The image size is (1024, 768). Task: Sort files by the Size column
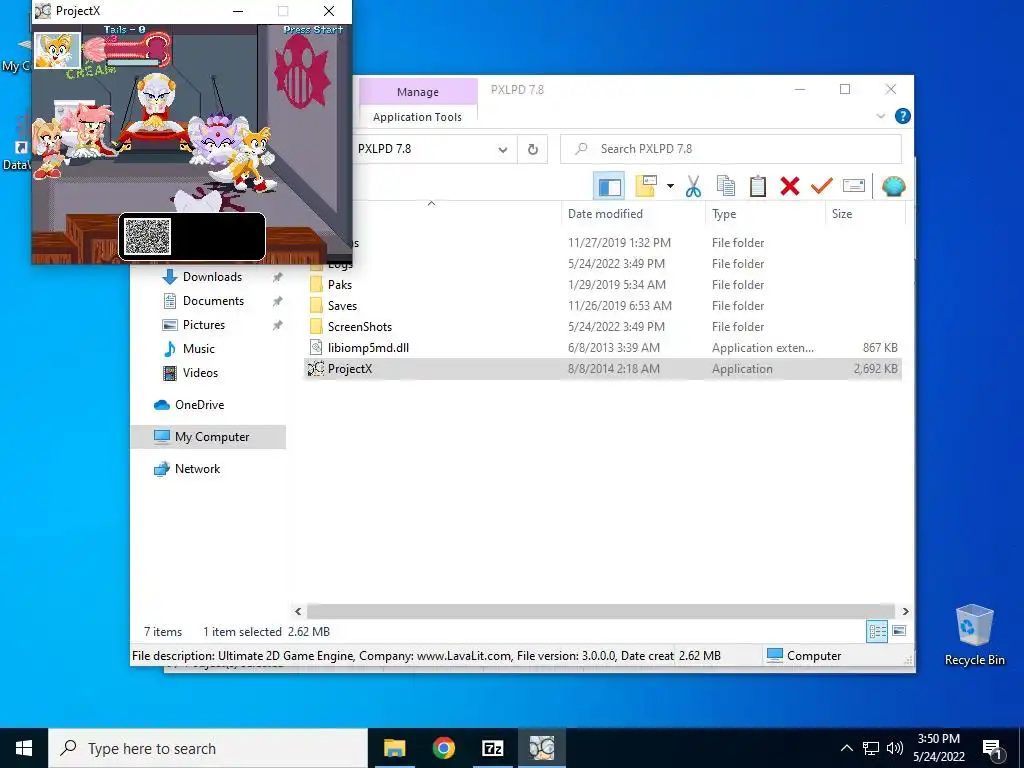(x=865, y=214)
